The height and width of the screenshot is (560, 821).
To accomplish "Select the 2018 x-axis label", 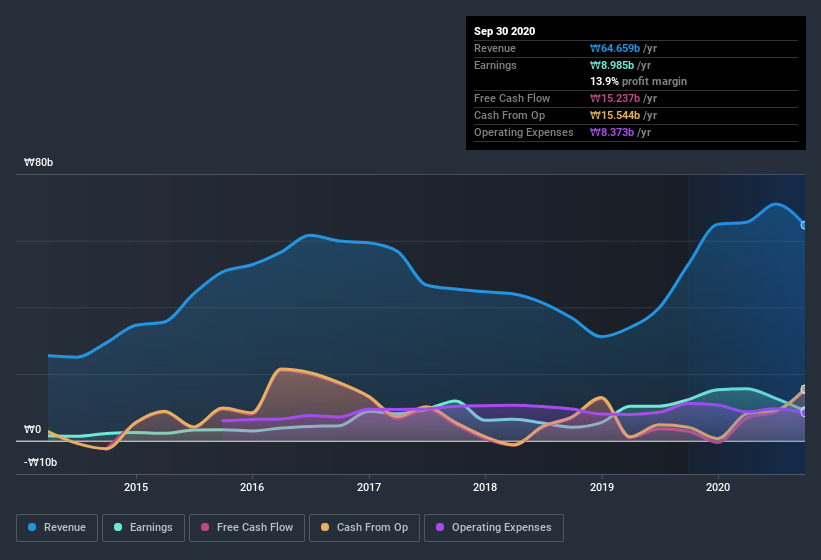I will (x=485, y=487).
